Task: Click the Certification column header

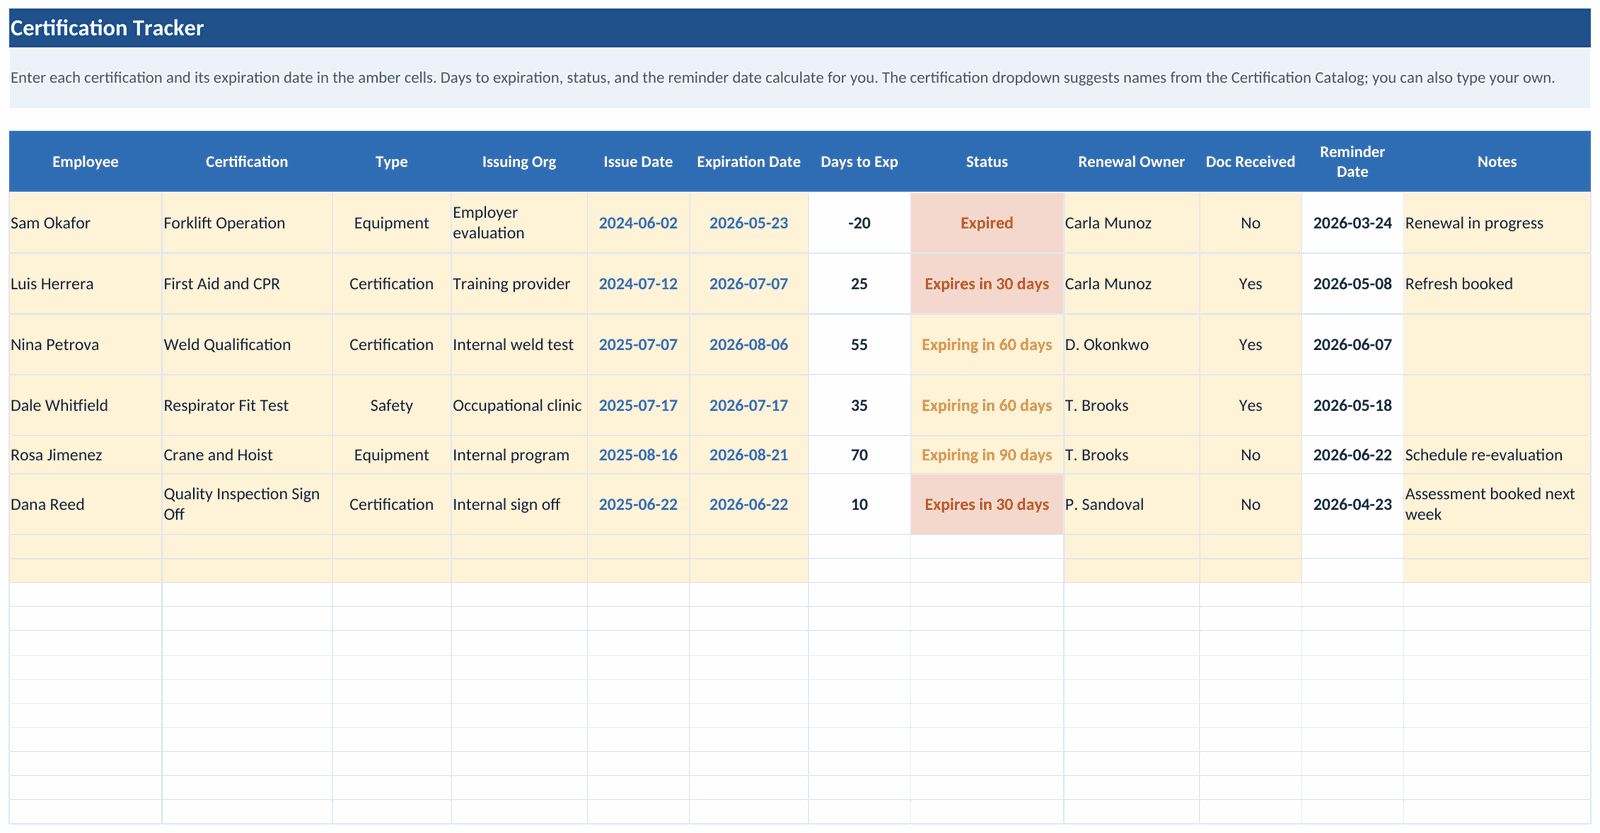Action: point(247,161)
